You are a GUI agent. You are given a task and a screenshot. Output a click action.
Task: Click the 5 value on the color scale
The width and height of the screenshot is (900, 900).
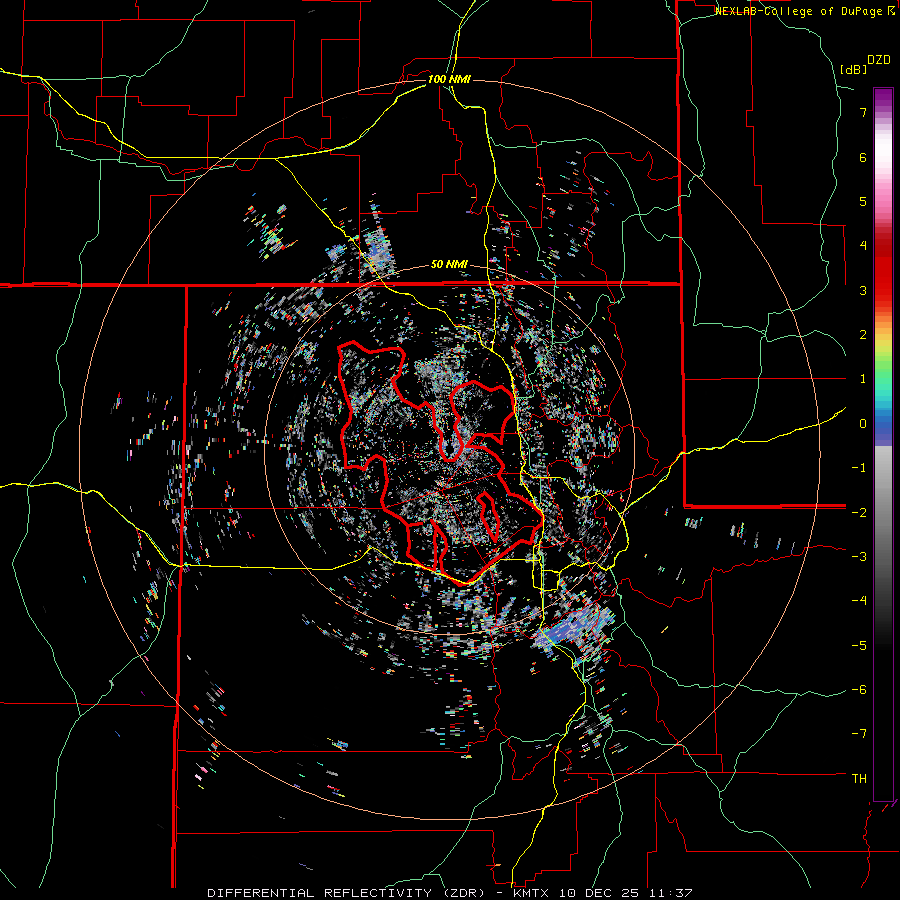coord(863,201)
